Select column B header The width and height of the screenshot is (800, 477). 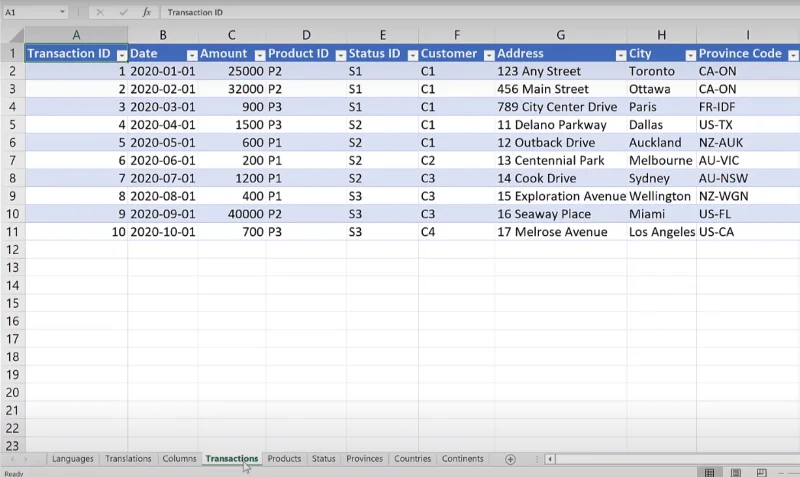[x=163, y=35]
